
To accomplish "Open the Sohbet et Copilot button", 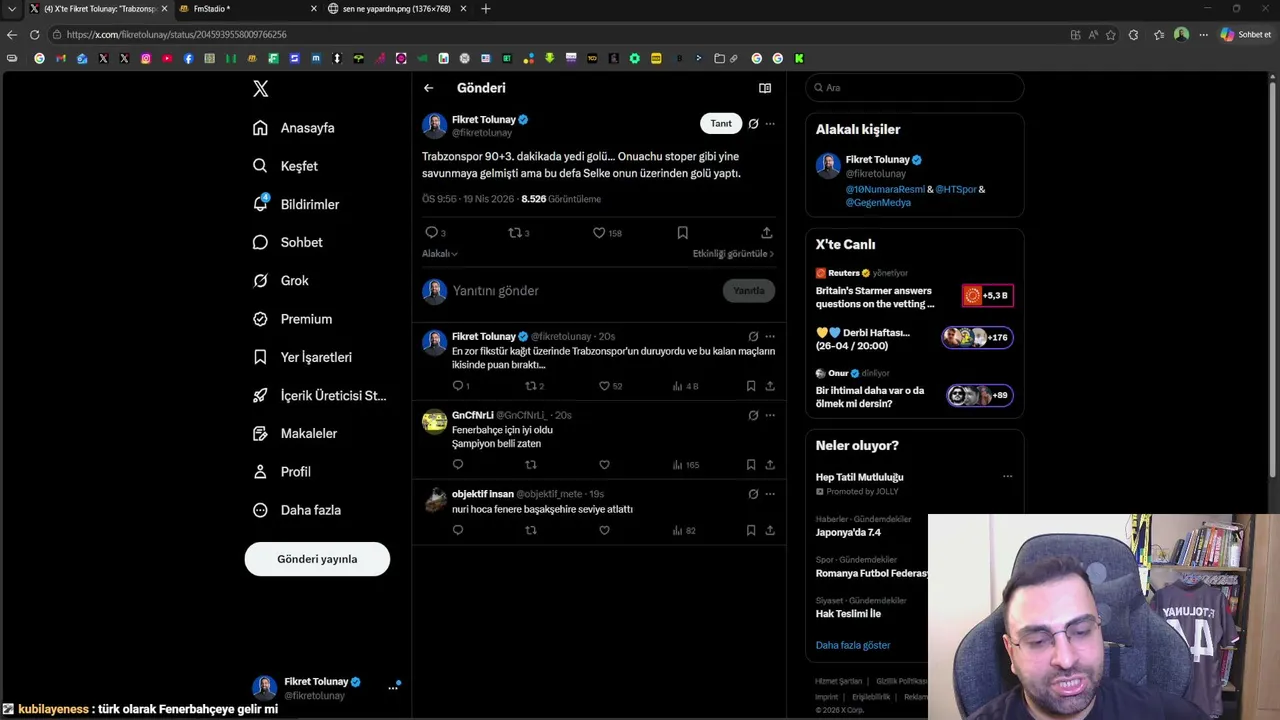I will pyautogui.click(x=1246, y=34).
